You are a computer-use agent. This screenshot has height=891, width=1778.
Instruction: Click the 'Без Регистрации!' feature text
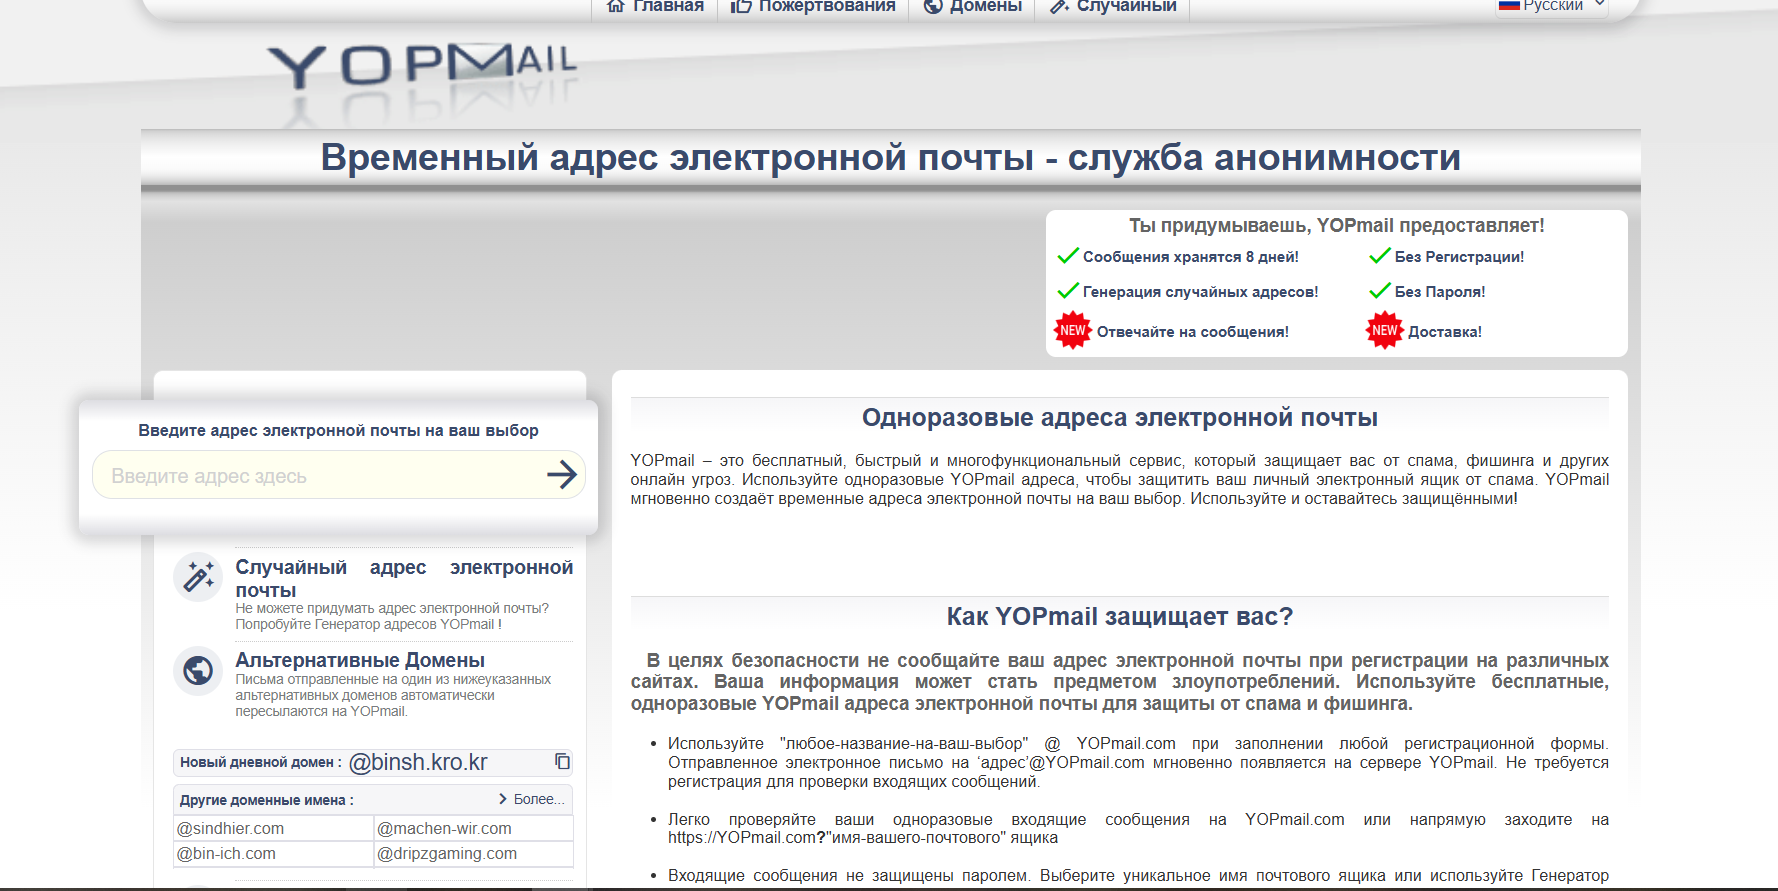pyautogui.click(x=1460, y=257)
